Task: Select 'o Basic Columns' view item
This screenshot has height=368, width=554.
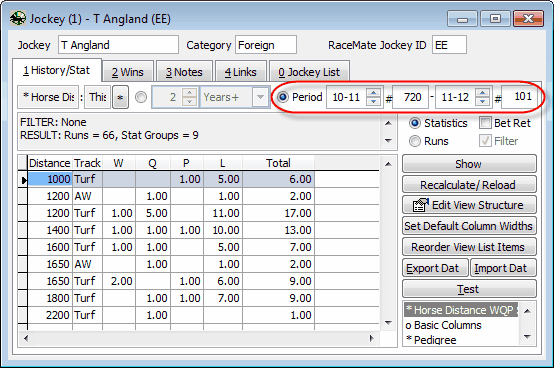Action: [461, 325]
